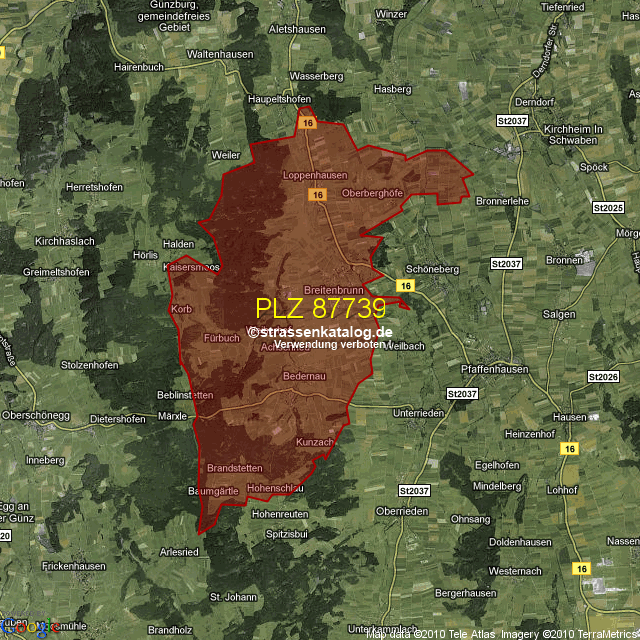Select the Breitenbrunn place label
Screen dimensions: 640x640
pos(331,290)
